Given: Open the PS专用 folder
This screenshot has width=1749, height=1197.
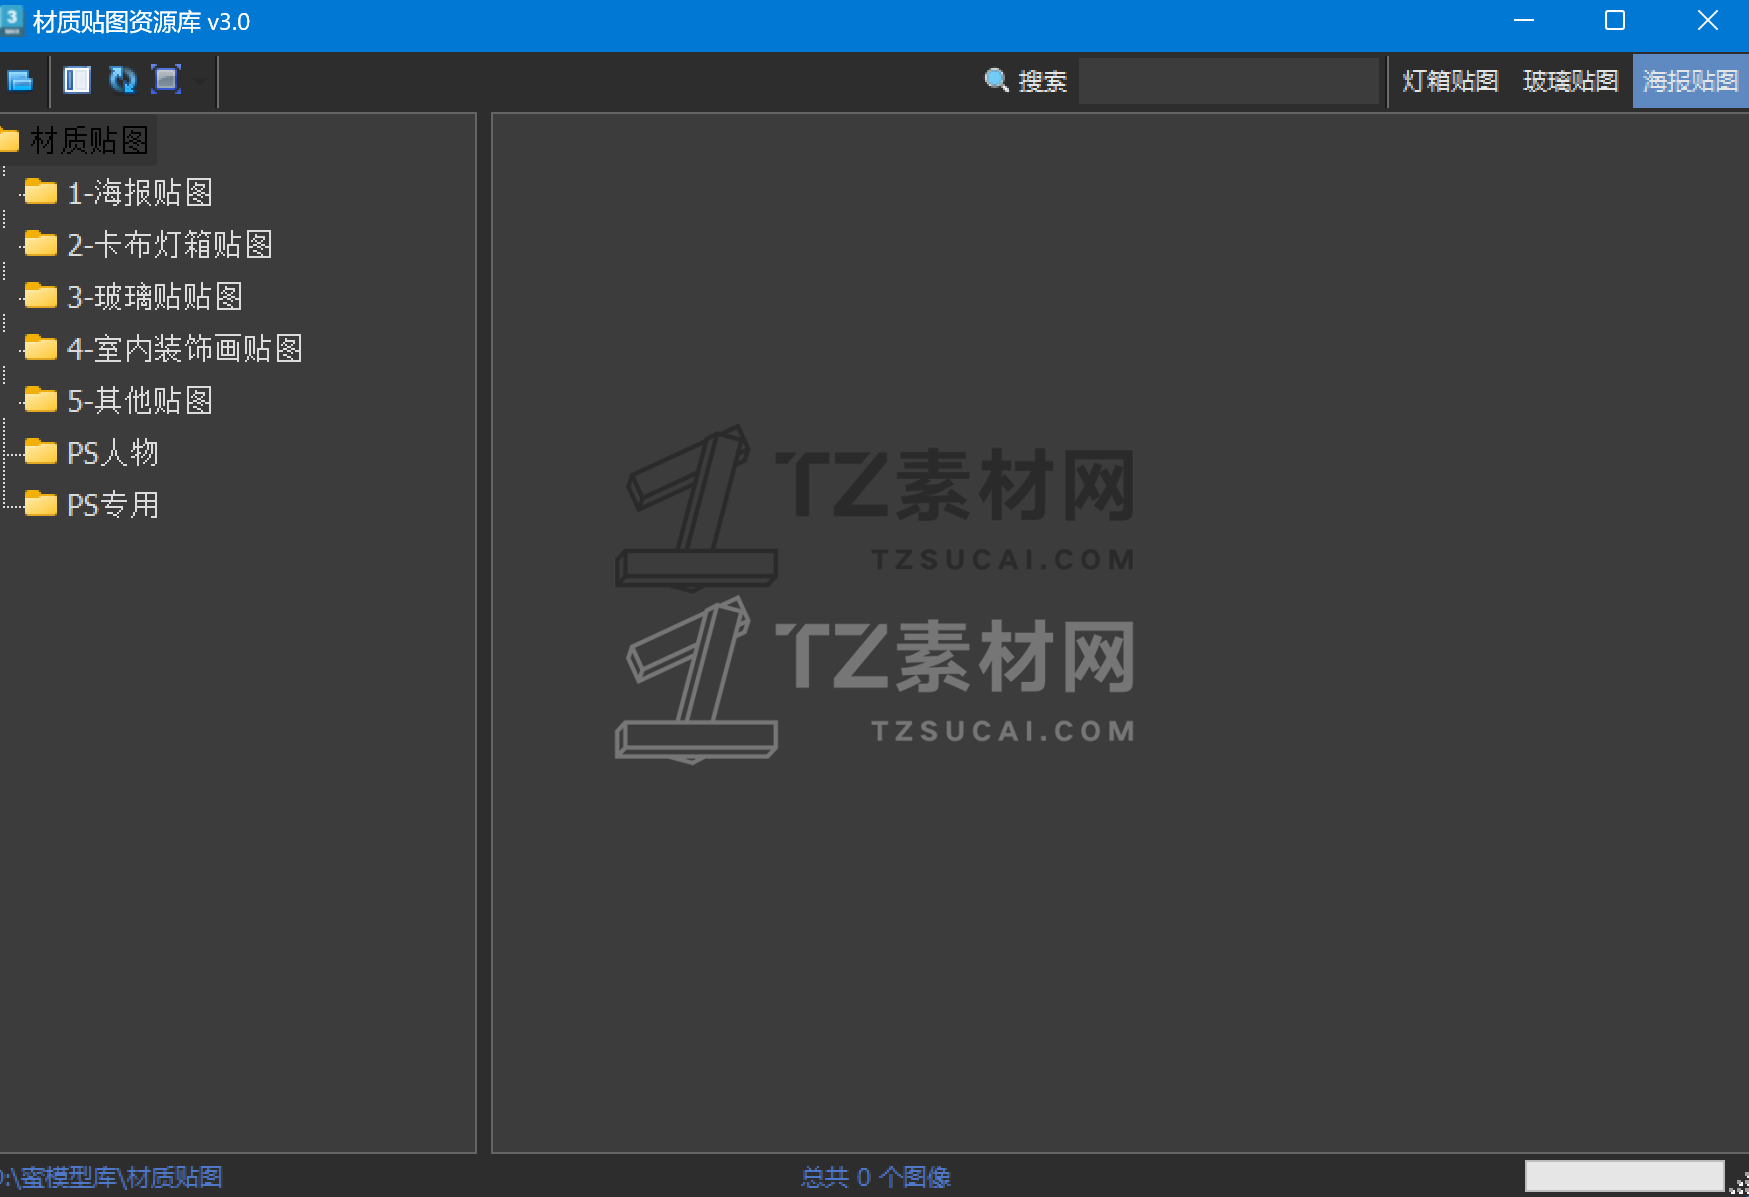Looking at the screenshot, I should [x=113, y=504].
